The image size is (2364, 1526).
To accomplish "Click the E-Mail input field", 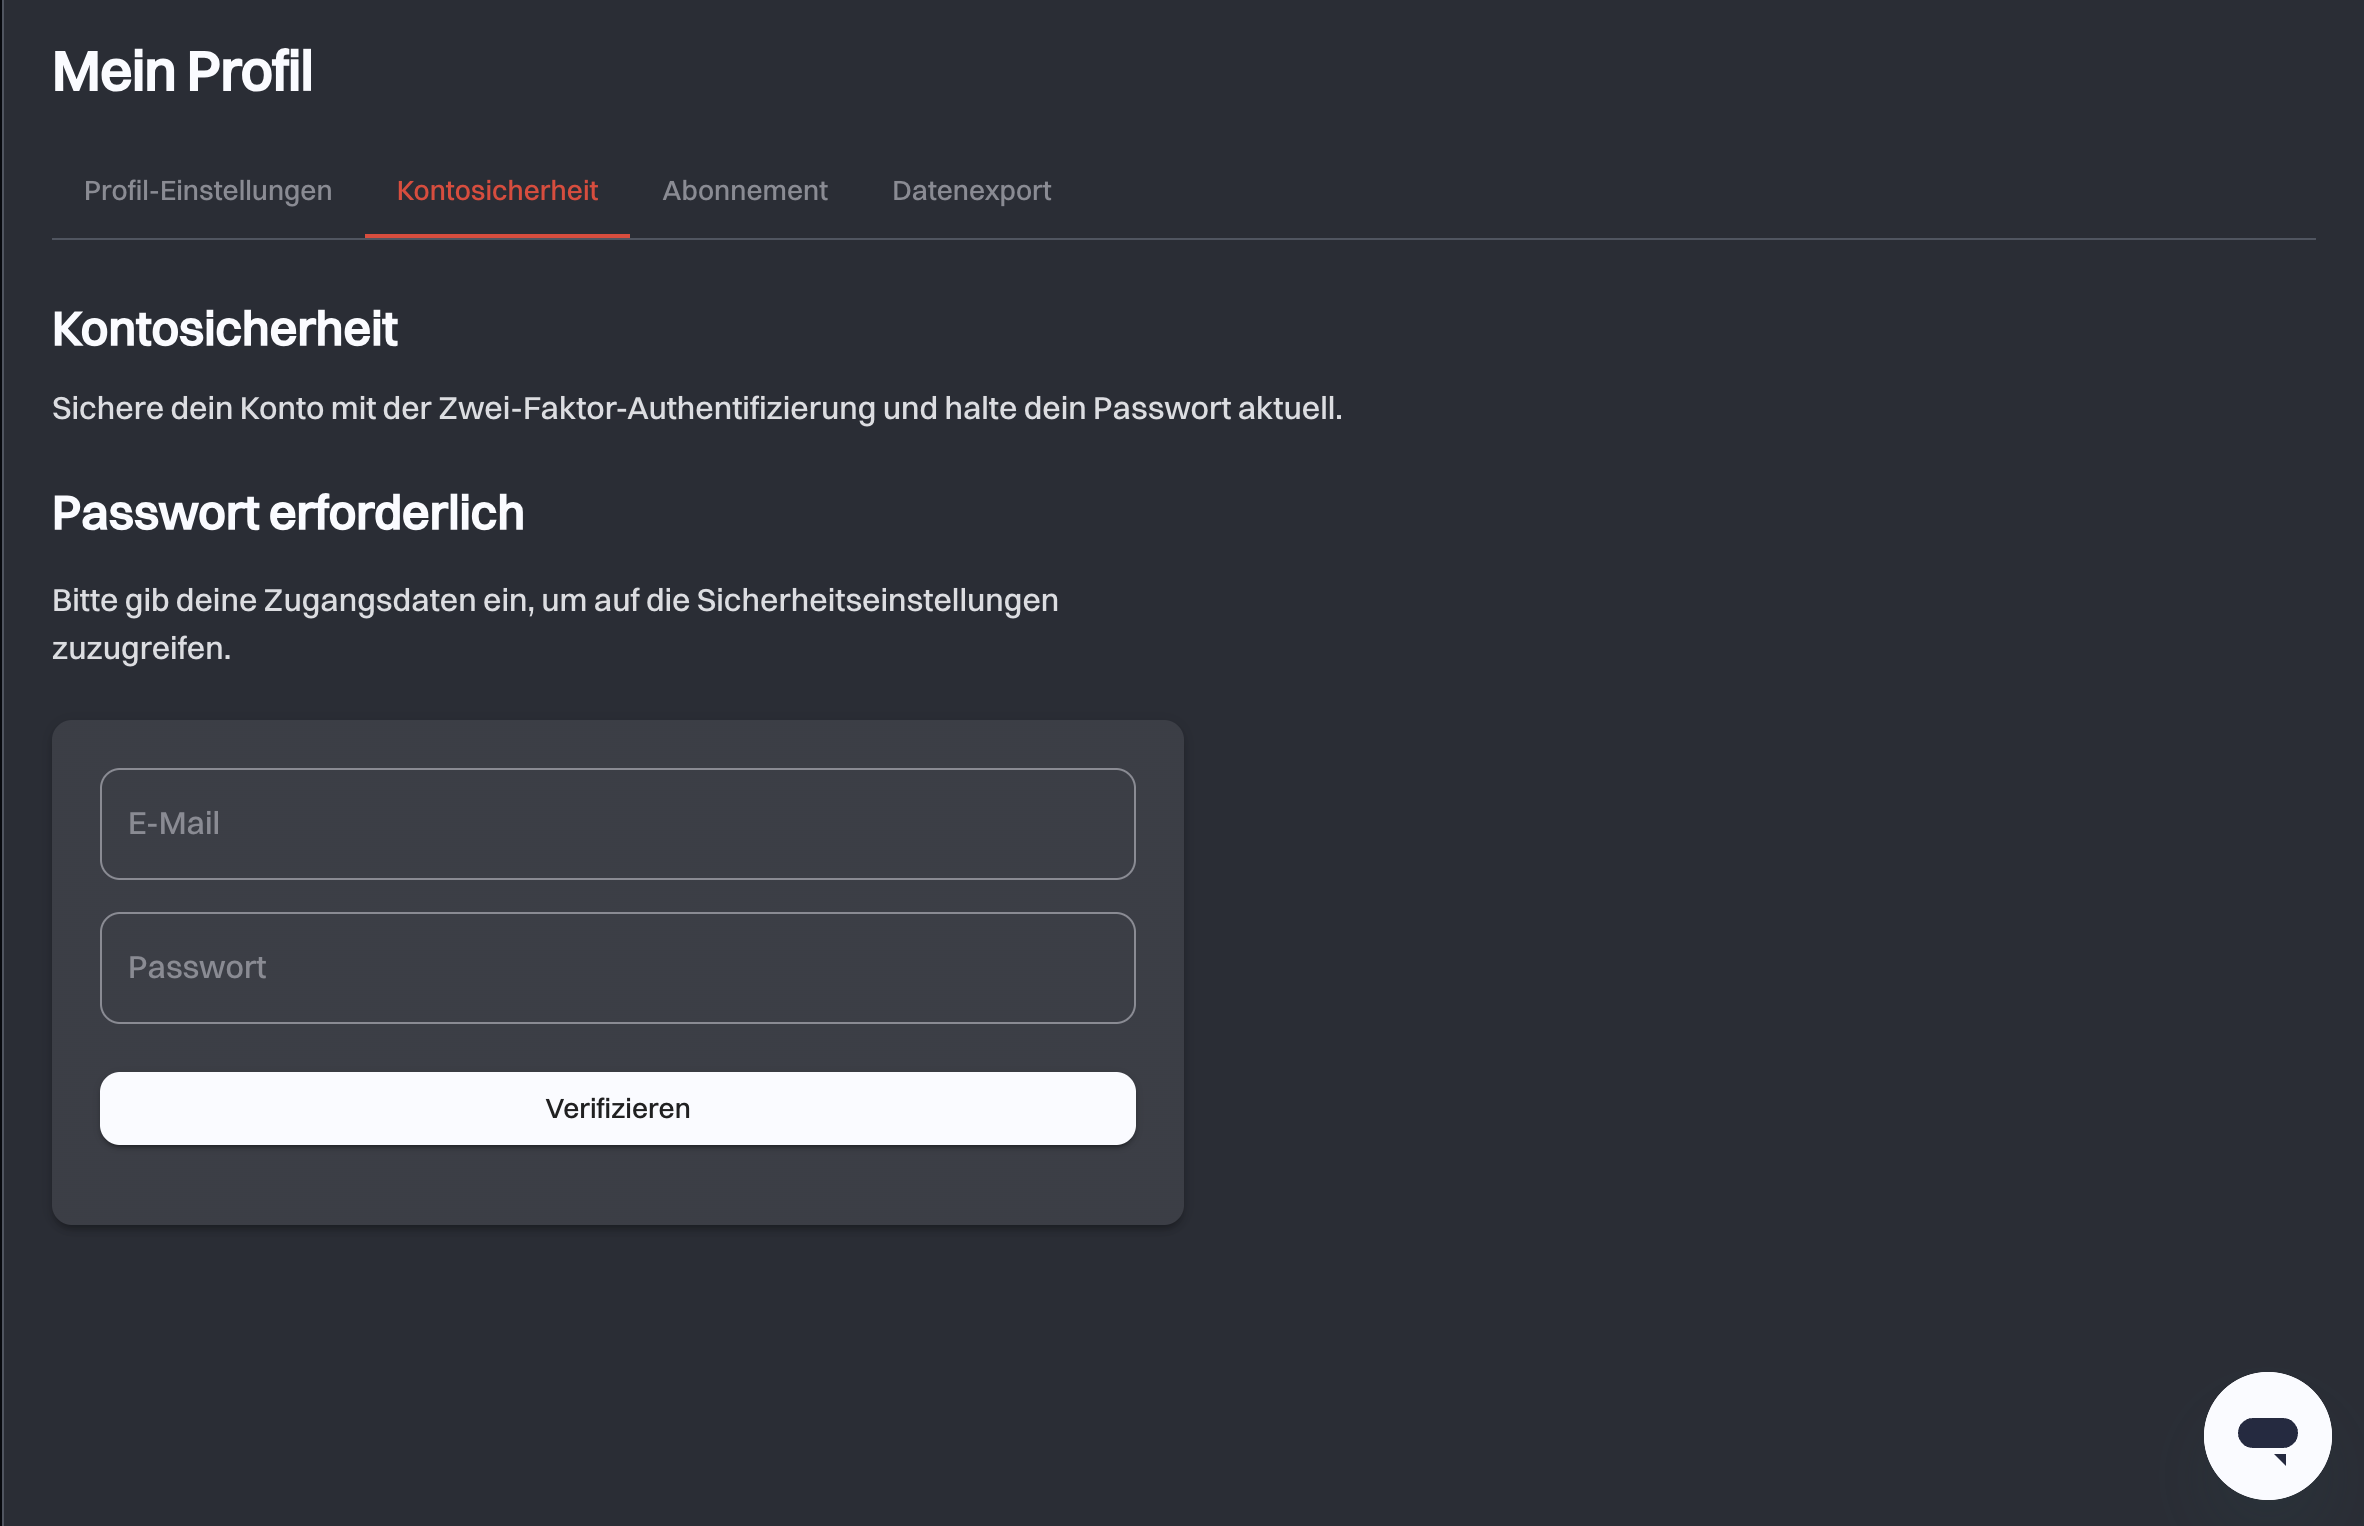I will click(x=618, y=824).
